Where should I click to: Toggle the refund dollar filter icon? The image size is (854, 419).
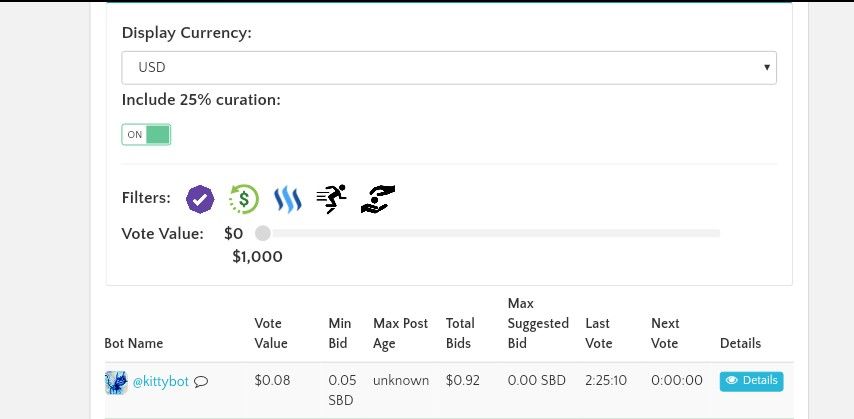tap(243, 199)
